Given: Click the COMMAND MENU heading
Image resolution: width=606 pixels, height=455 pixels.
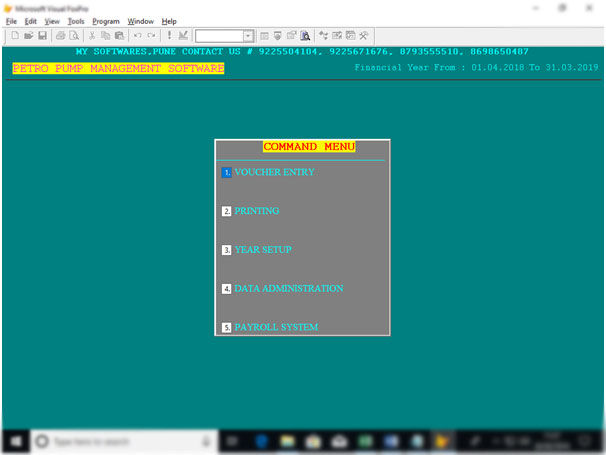Looking at the screenshot, I should 309,147.
